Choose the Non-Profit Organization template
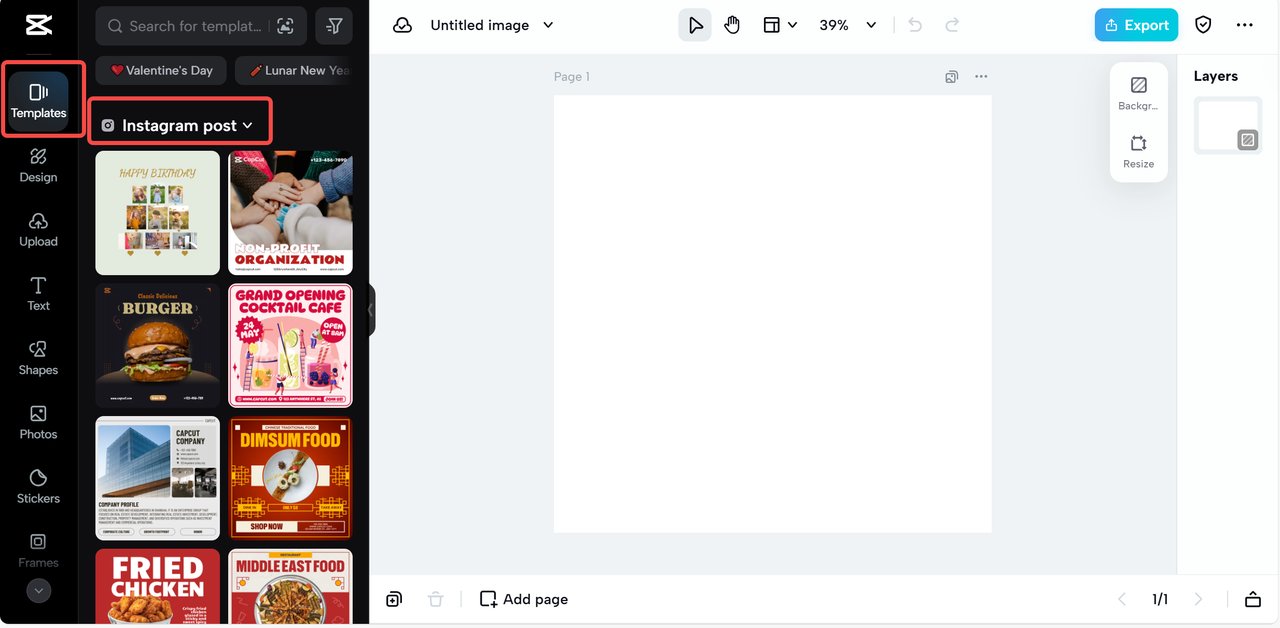This screenshot has height=628, width=1280. [x=290, y=213]
